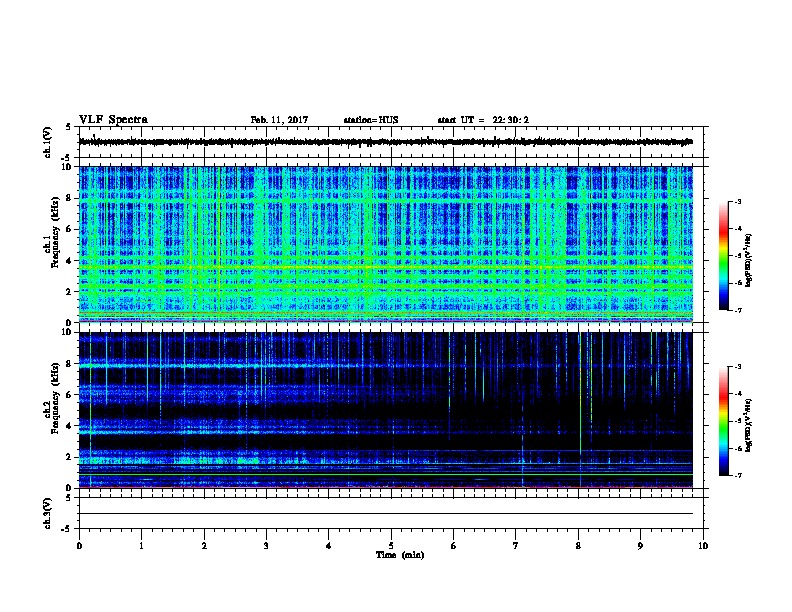Click the "7" tick on the time axis
792x612 pixels.
(516, 546)
